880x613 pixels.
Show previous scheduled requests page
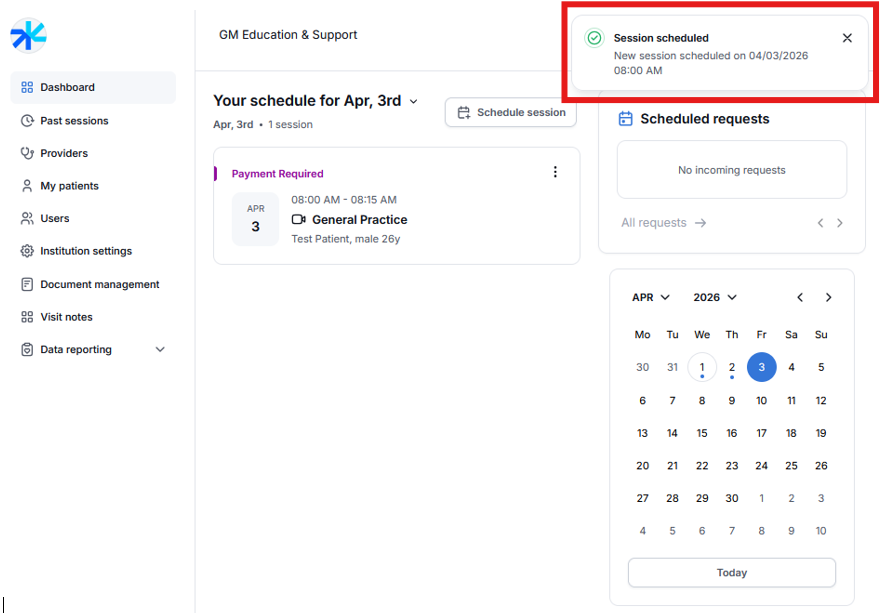pyautogui.click(x=820, y=223)
